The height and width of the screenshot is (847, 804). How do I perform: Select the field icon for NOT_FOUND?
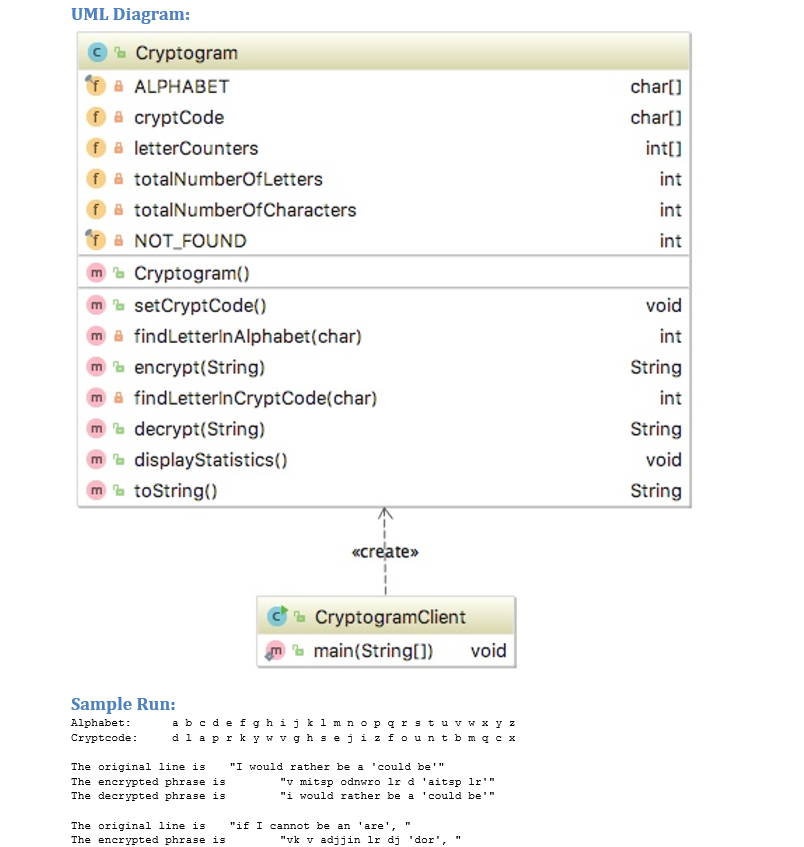[x=96, y=241]
